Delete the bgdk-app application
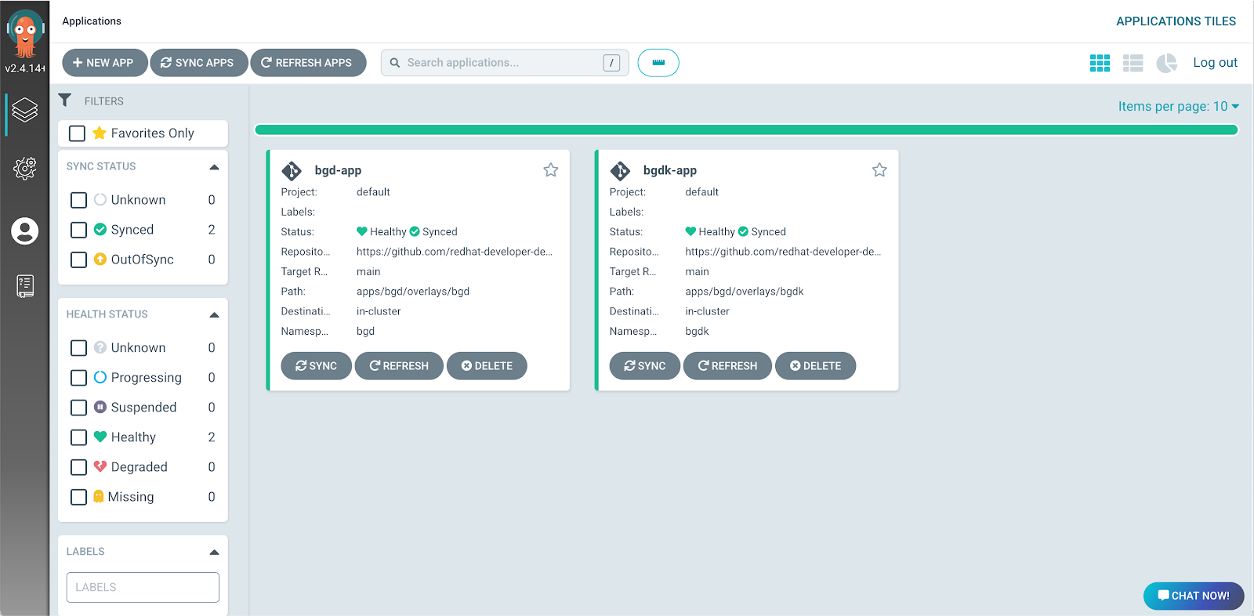 [816, 366]
